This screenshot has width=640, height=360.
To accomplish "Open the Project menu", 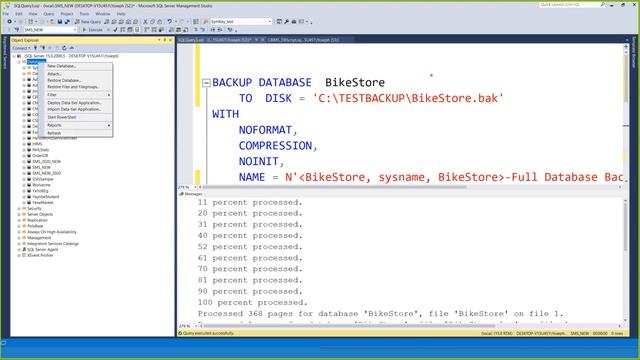I will pyautogui.click(x=67, y=14).
